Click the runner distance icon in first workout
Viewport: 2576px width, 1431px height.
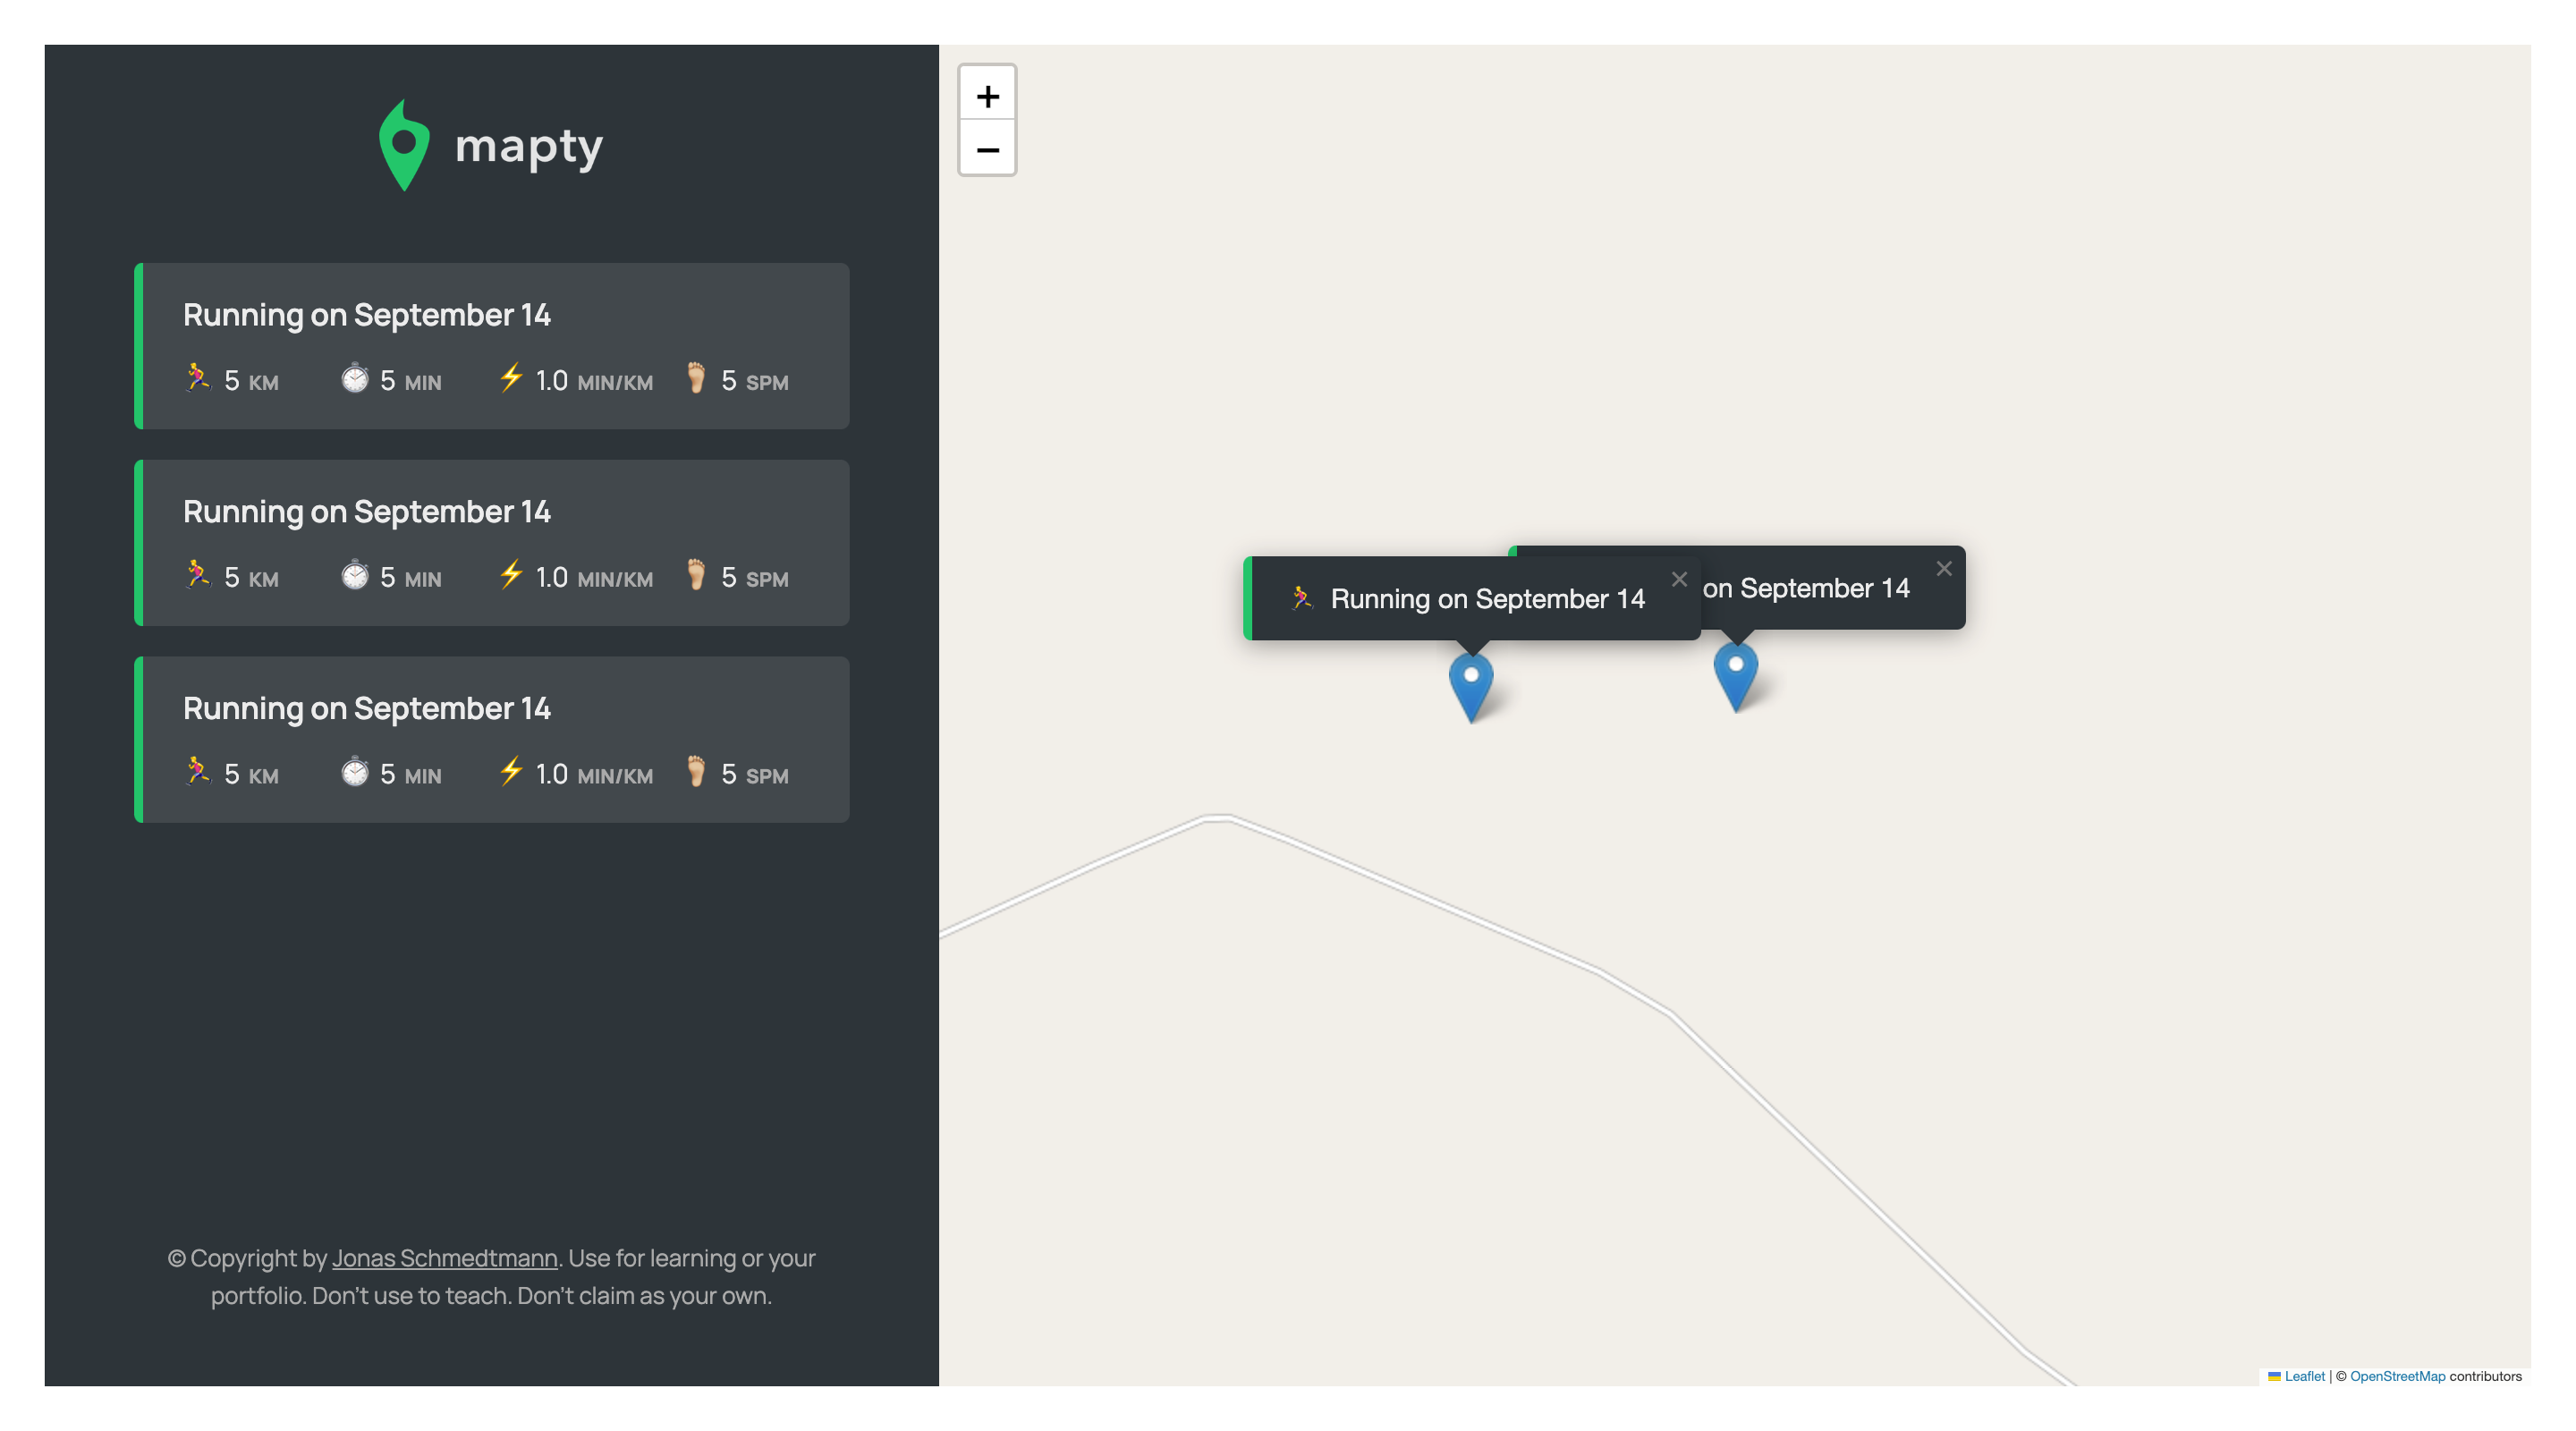pos(198,378)
